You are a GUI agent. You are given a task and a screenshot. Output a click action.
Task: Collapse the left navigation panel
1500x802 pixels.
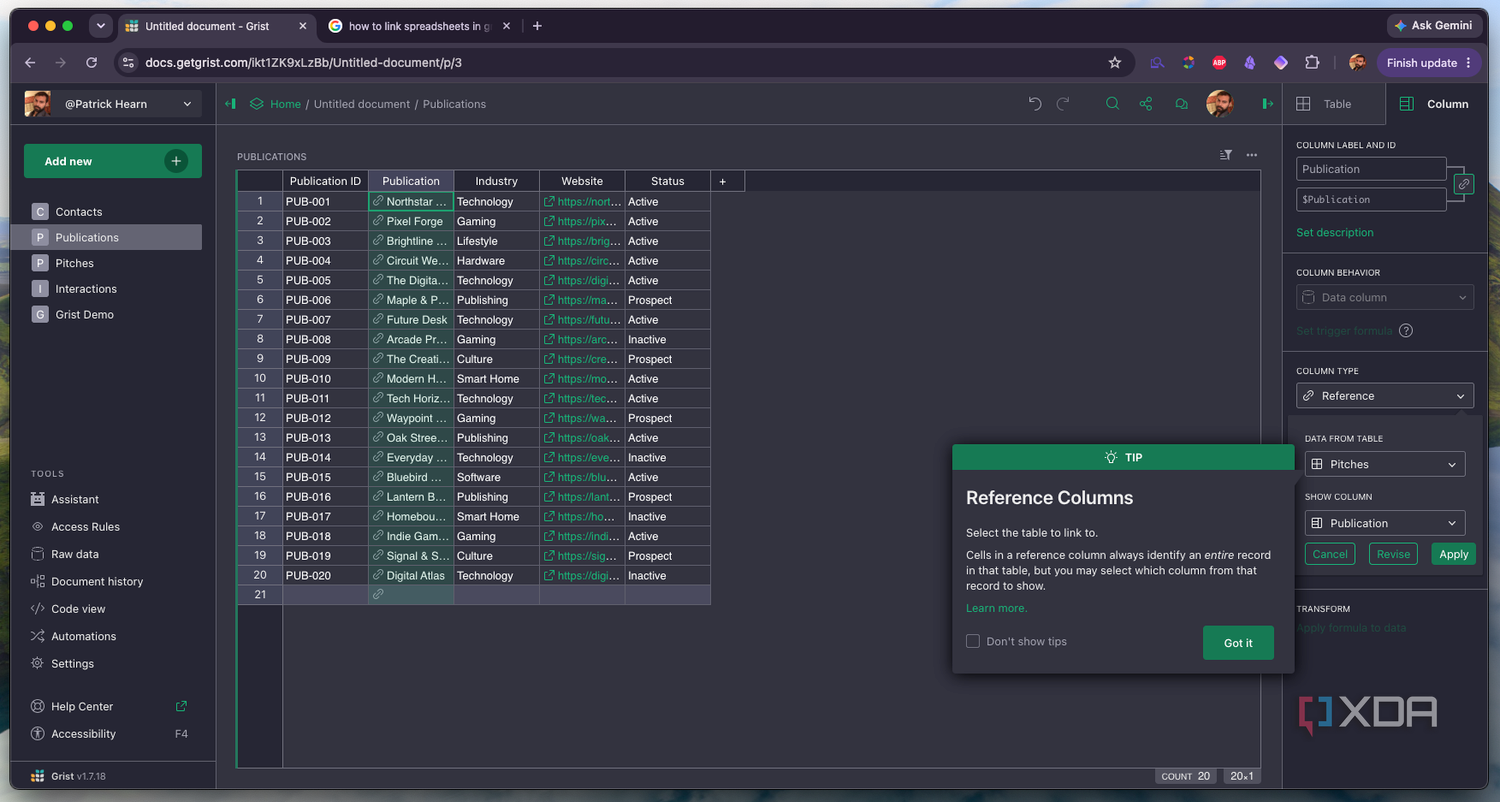pos(230,104)
